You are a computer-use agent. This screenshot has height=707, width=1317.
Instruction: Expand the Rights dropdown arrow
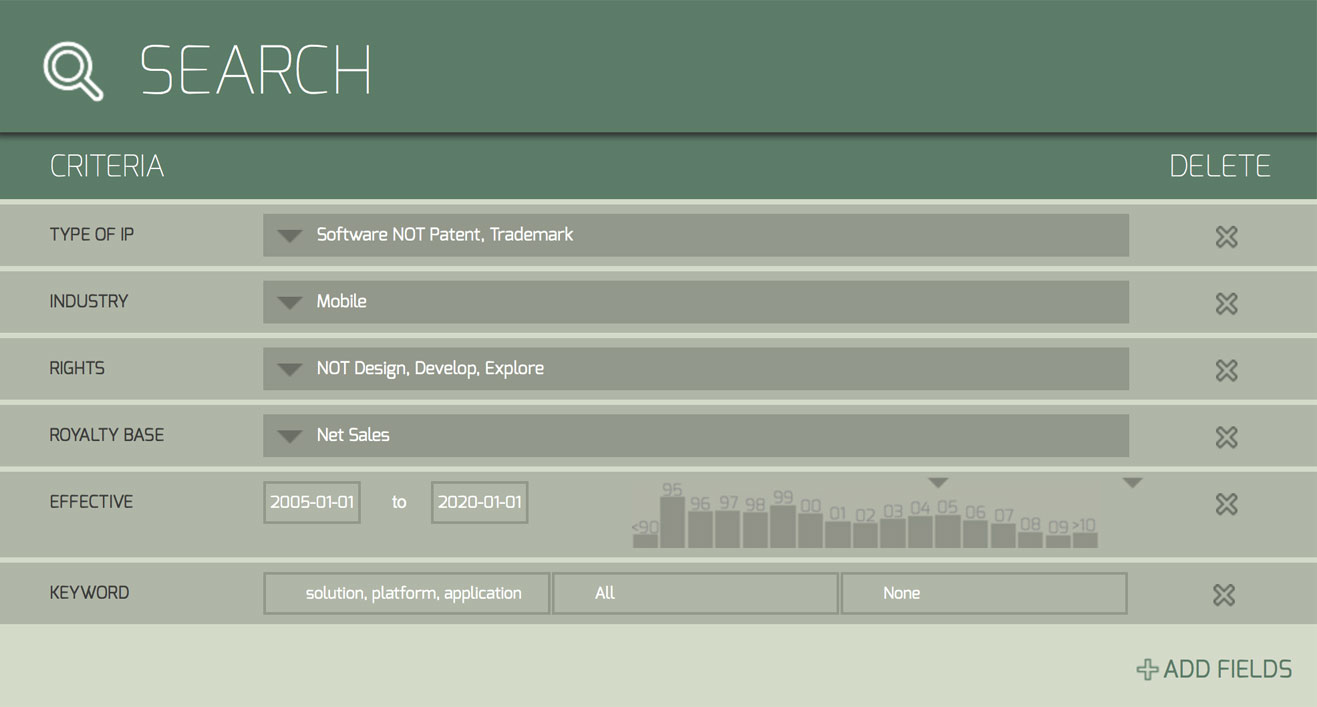[290, 369]
